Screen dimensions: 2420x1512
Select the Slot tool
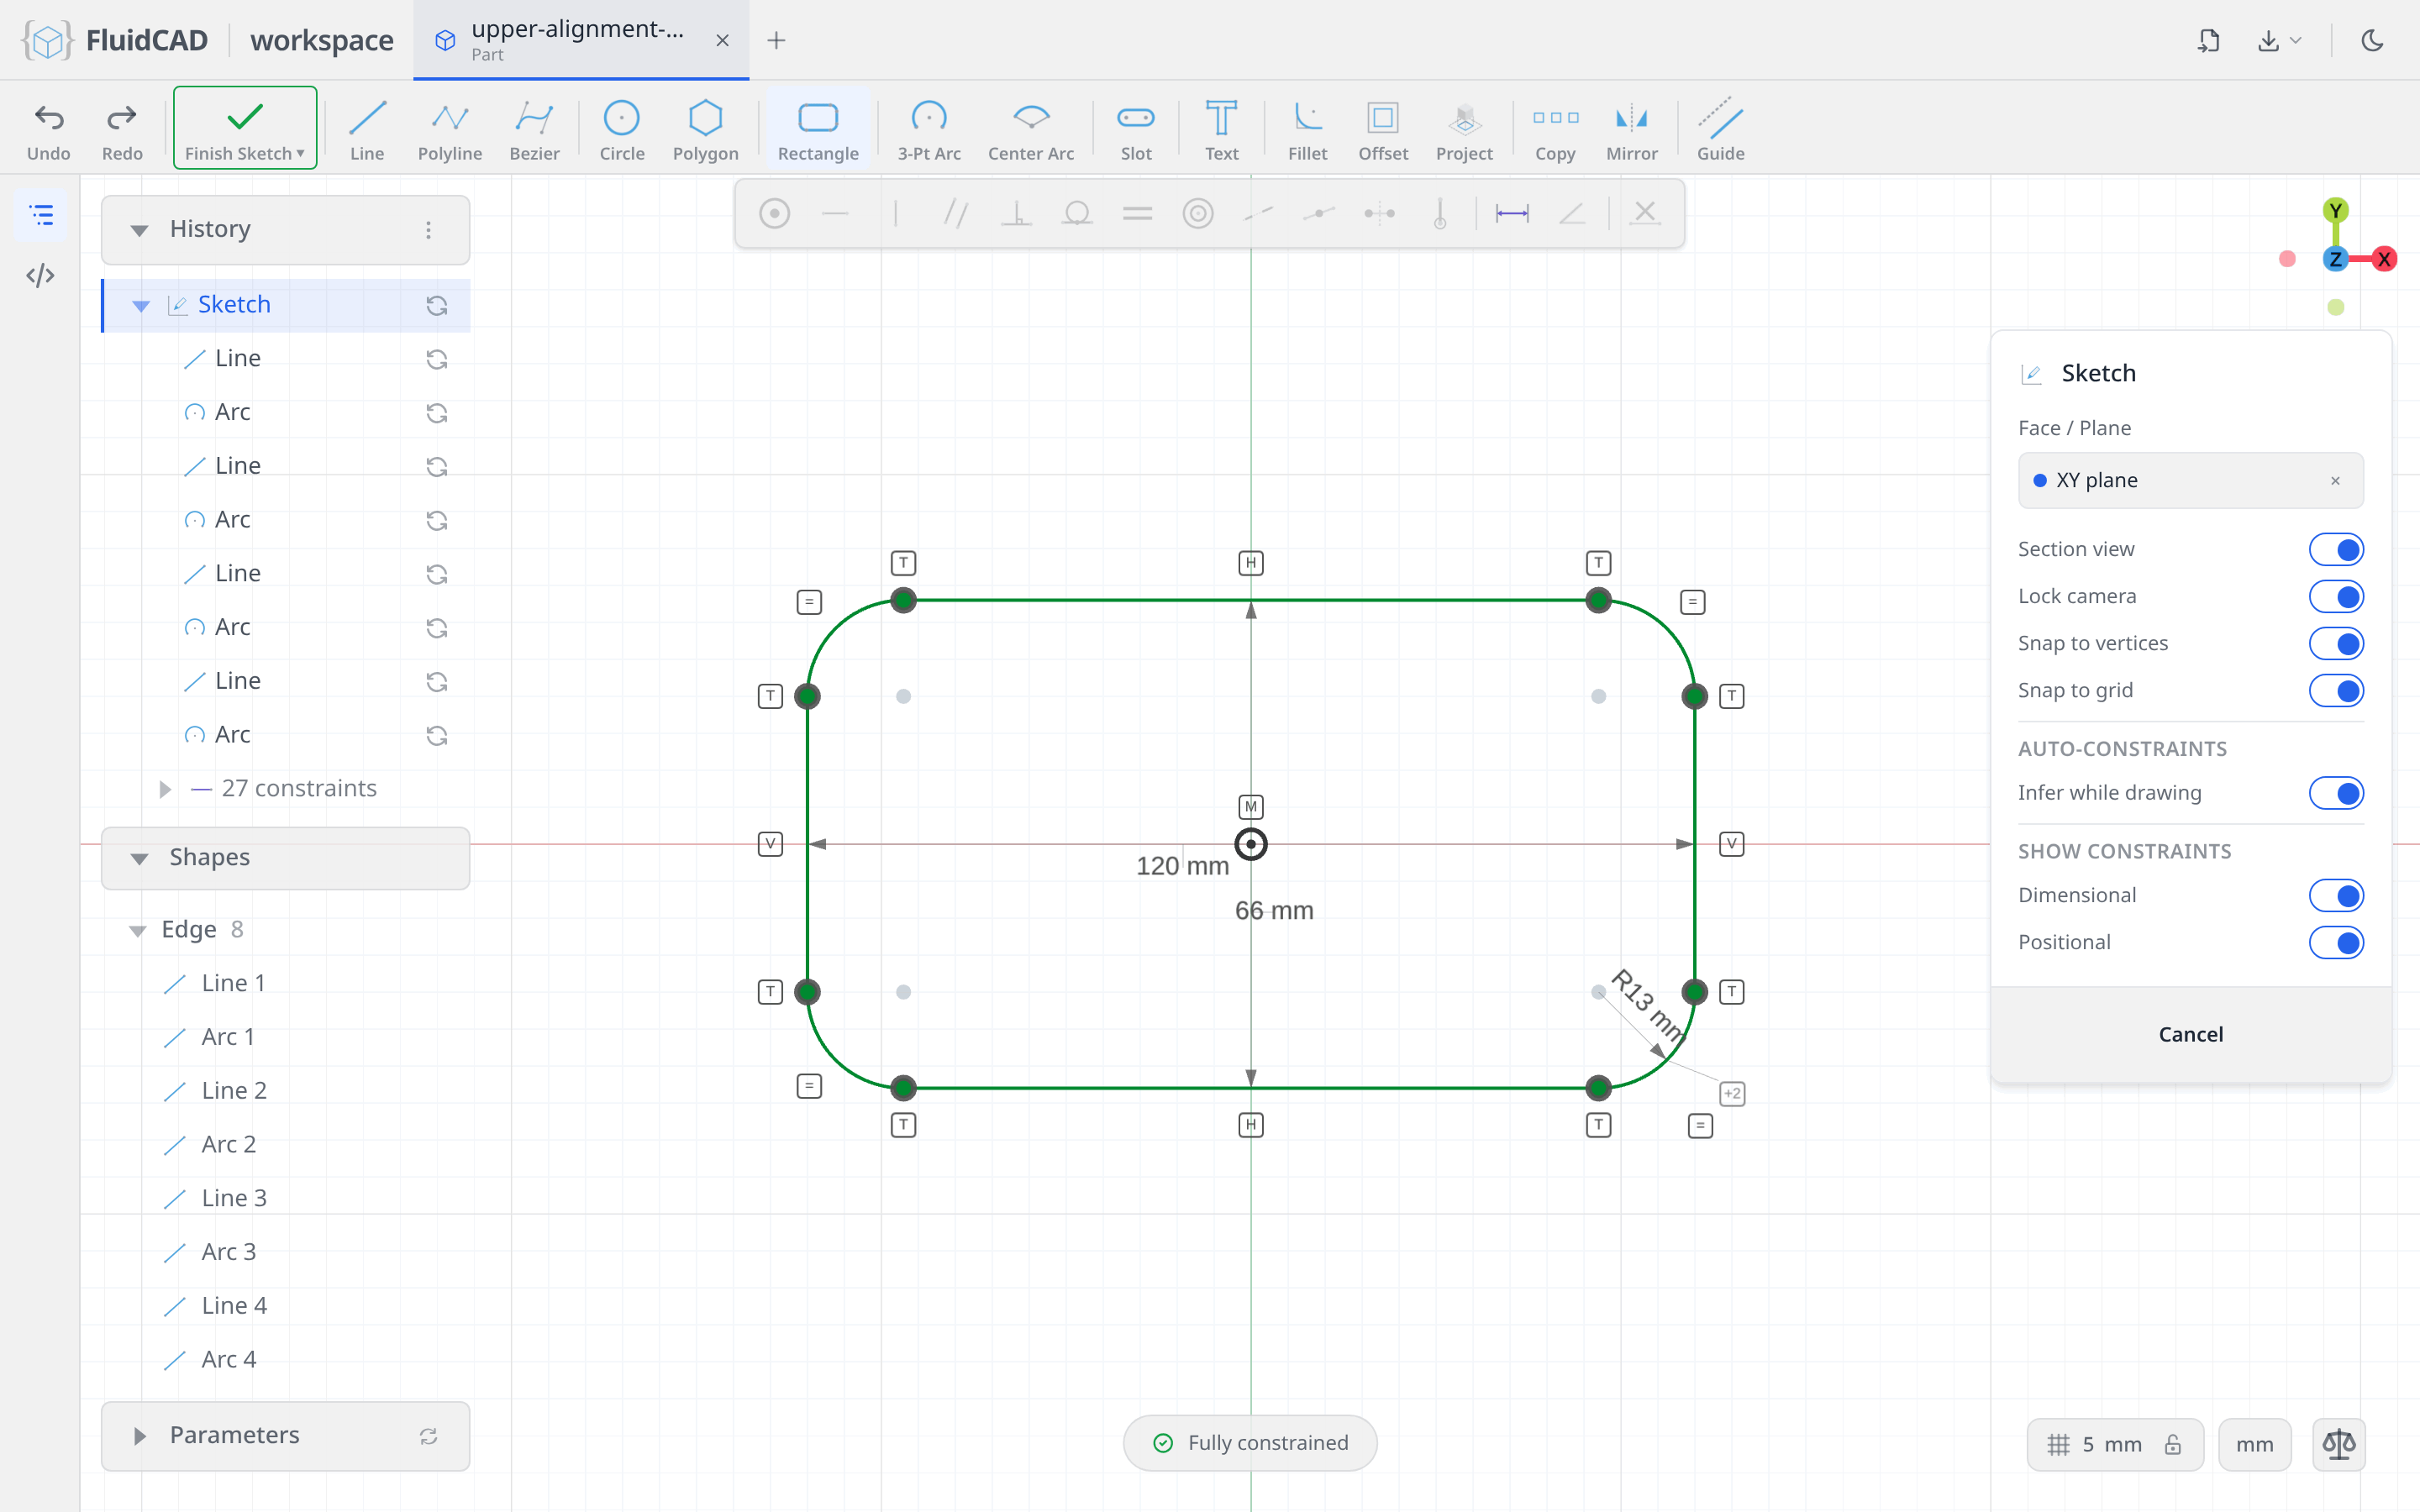pos(1136,129)
